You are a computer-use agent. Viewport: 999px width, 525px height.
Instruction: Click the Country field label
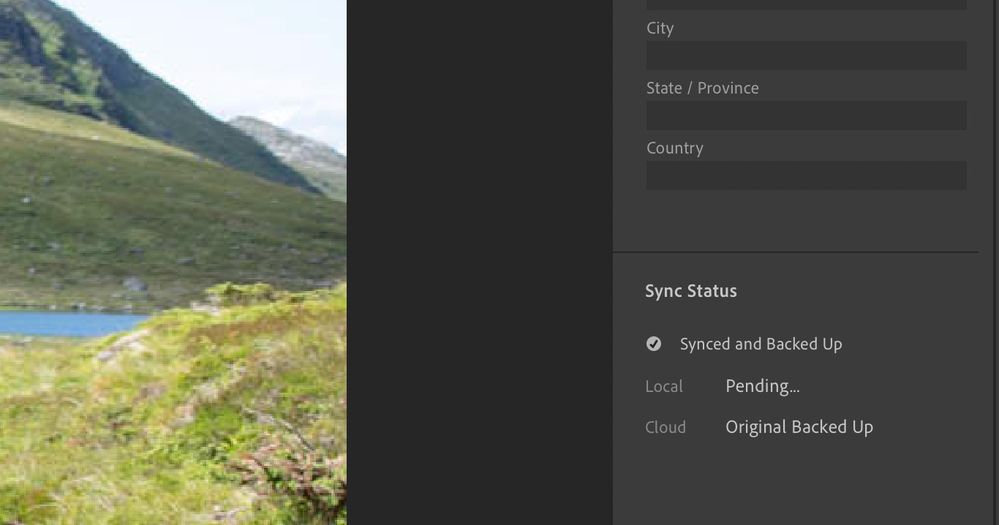point(675,148)
